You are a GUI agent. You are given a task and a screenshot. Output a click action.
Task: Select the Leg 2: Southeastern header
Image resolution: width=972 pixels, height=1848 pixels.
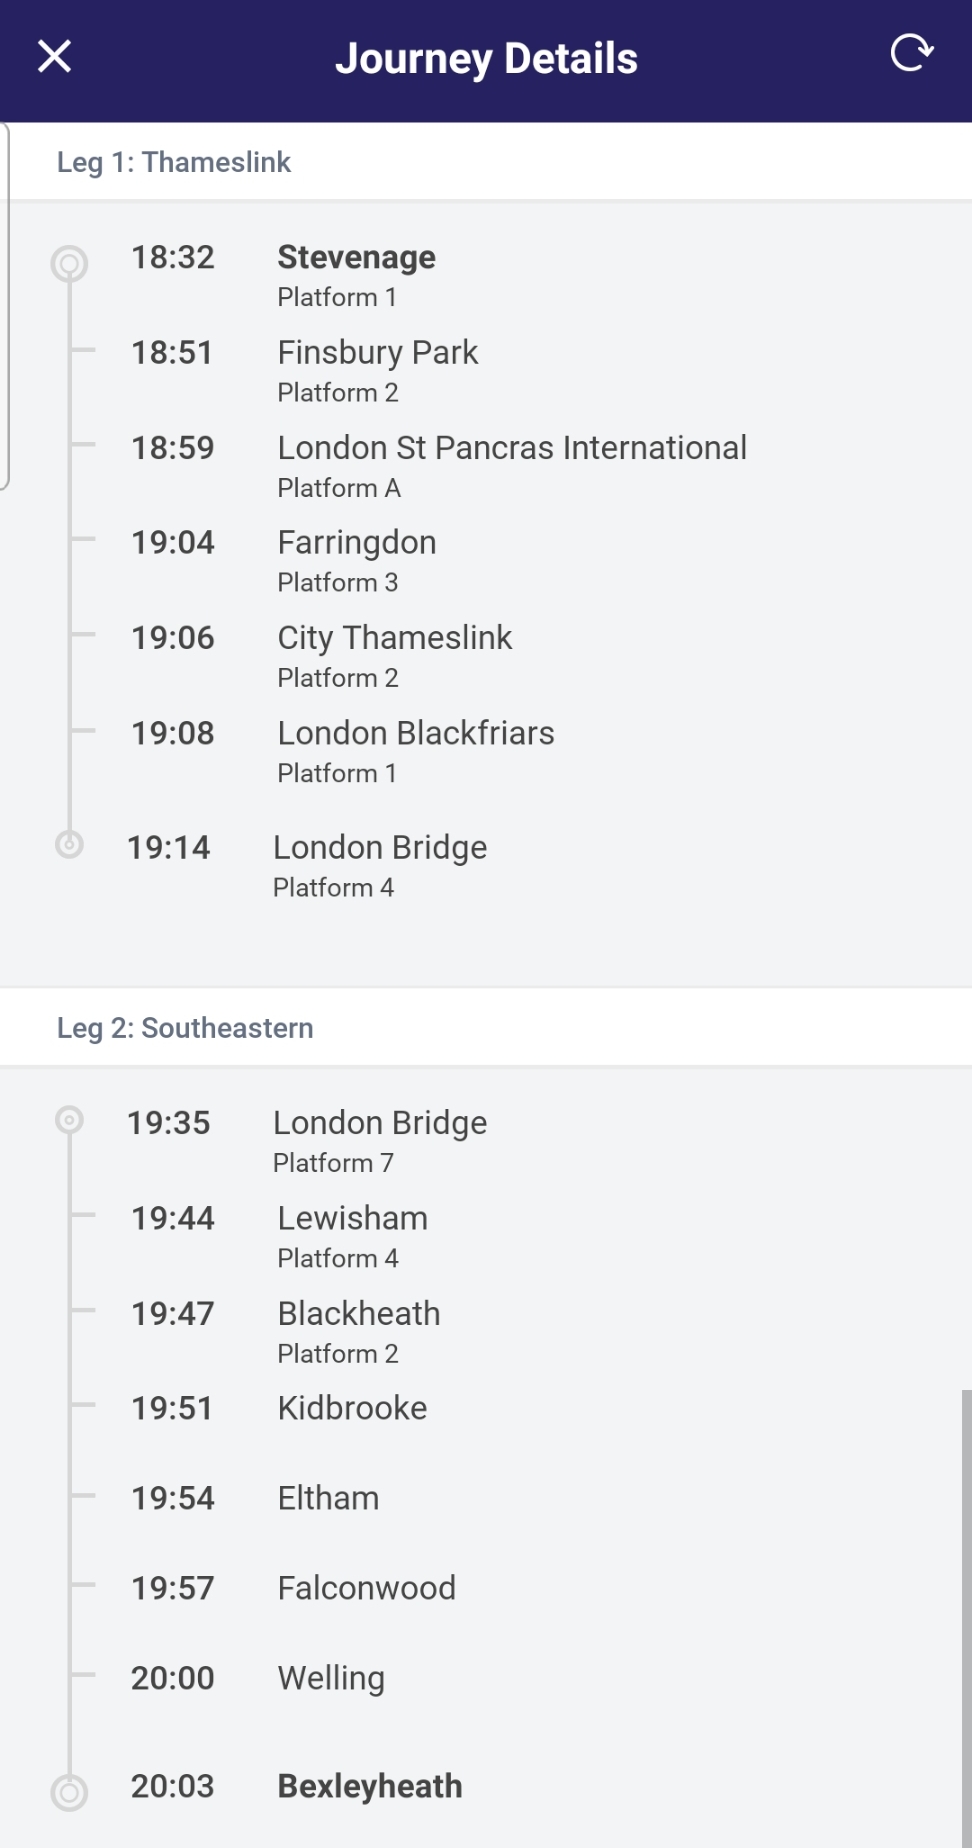coord(185,1028)
